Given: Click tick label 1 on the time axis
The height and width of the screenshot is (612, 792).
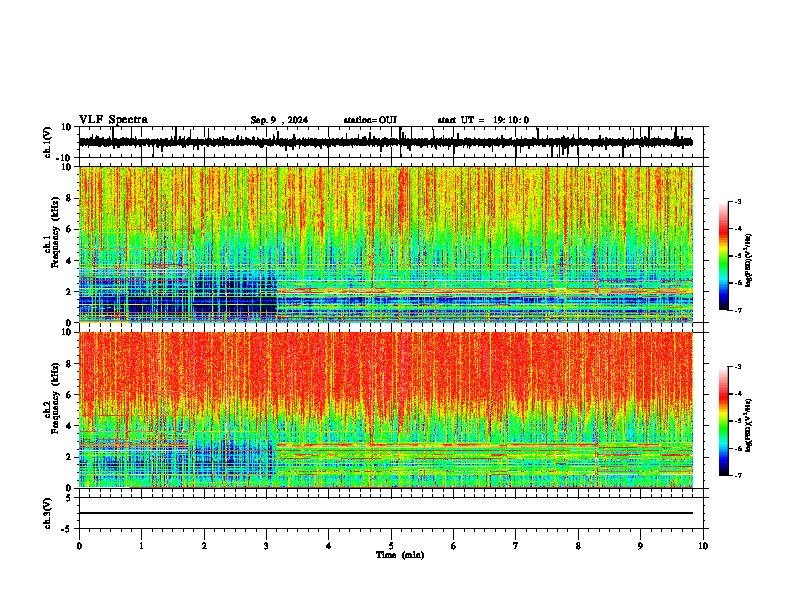Looking at the screenshot, I should [x=141, y=546].
